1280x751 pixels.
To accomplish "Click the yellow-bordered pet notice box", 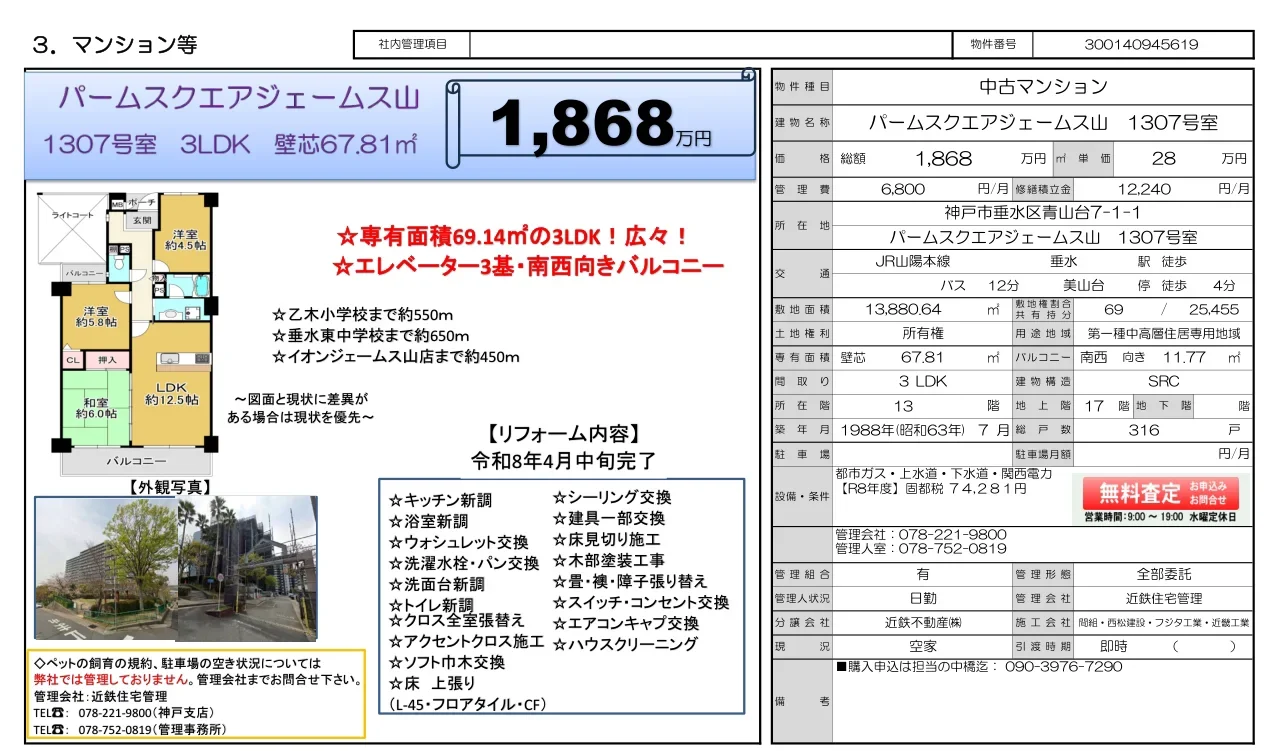I will pyautogui.click(x=197, y=695).
